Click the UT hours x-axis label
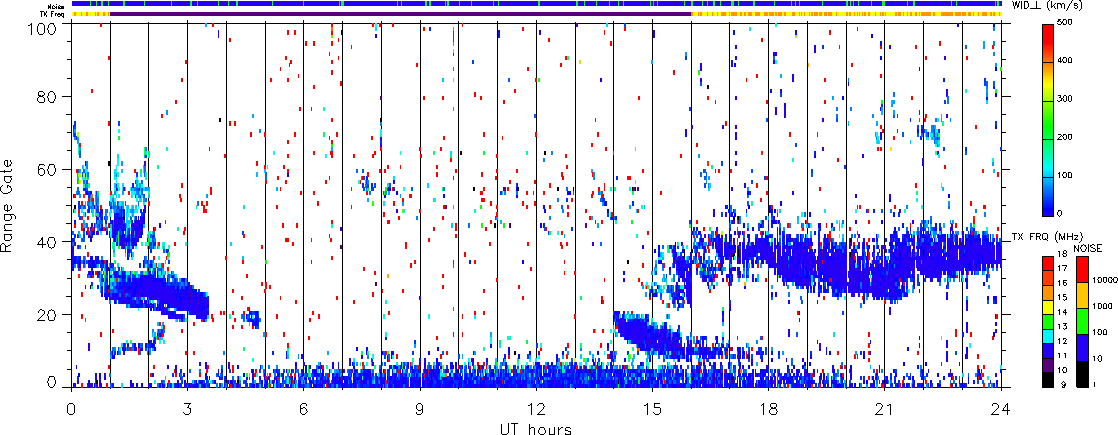Screen dimensions: 1118x435 tap(536, 427)
